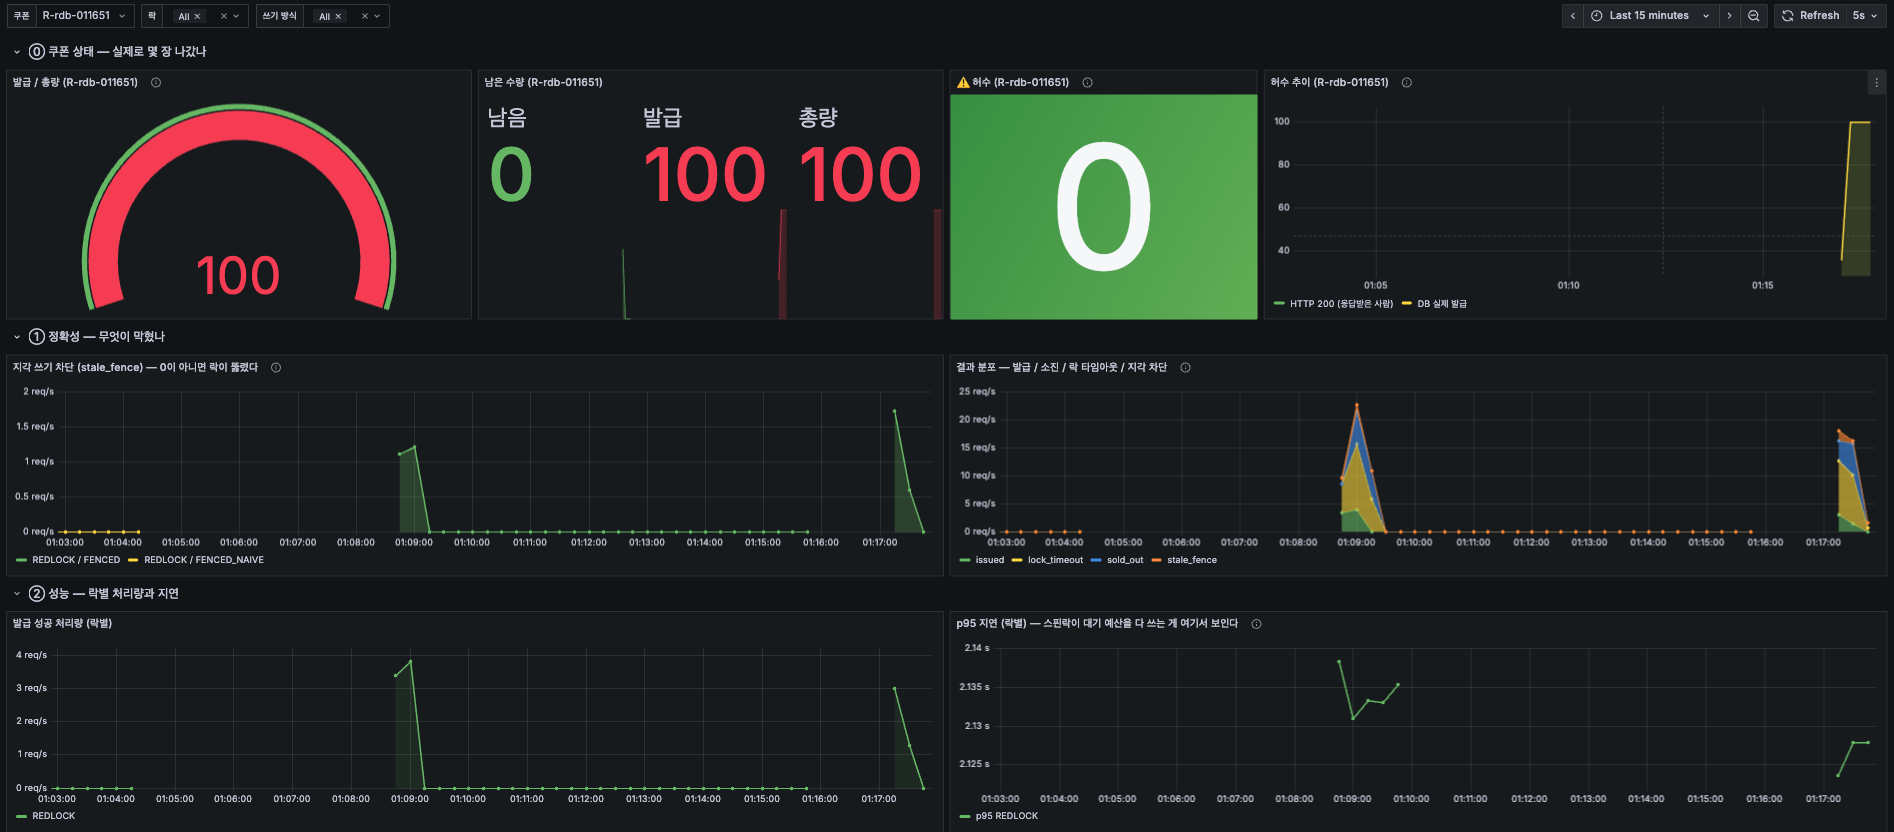
Task: Open 결과 분포 panel title
Action: [1061, 368]
